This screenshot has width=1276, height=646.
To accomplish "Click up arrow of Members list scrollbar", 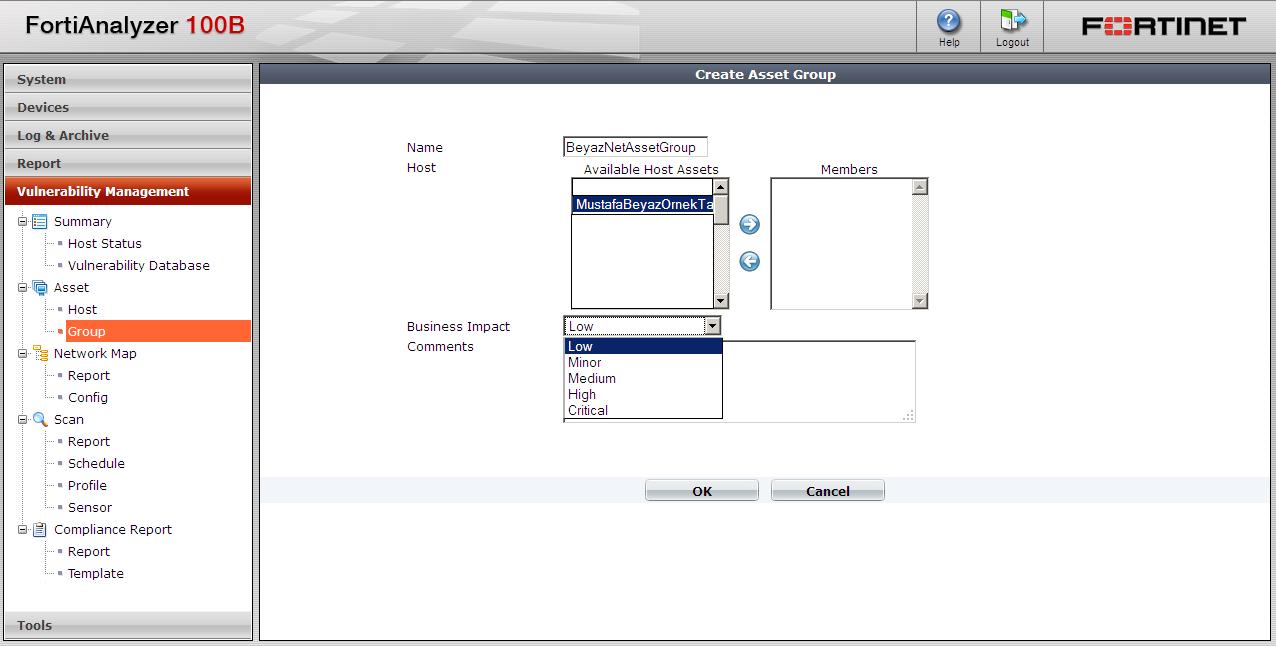I will (x=920, y=187).
